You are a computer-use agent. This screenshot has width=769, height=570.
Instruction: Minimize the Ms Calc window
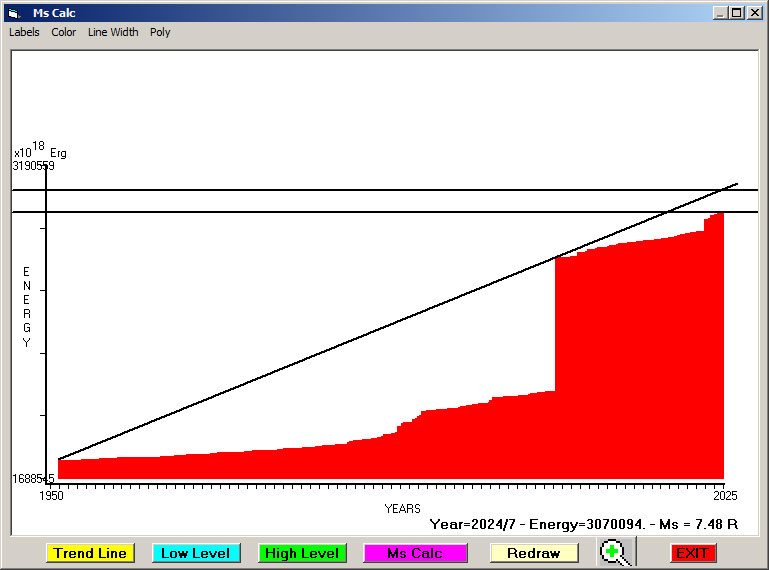(720, 13)
